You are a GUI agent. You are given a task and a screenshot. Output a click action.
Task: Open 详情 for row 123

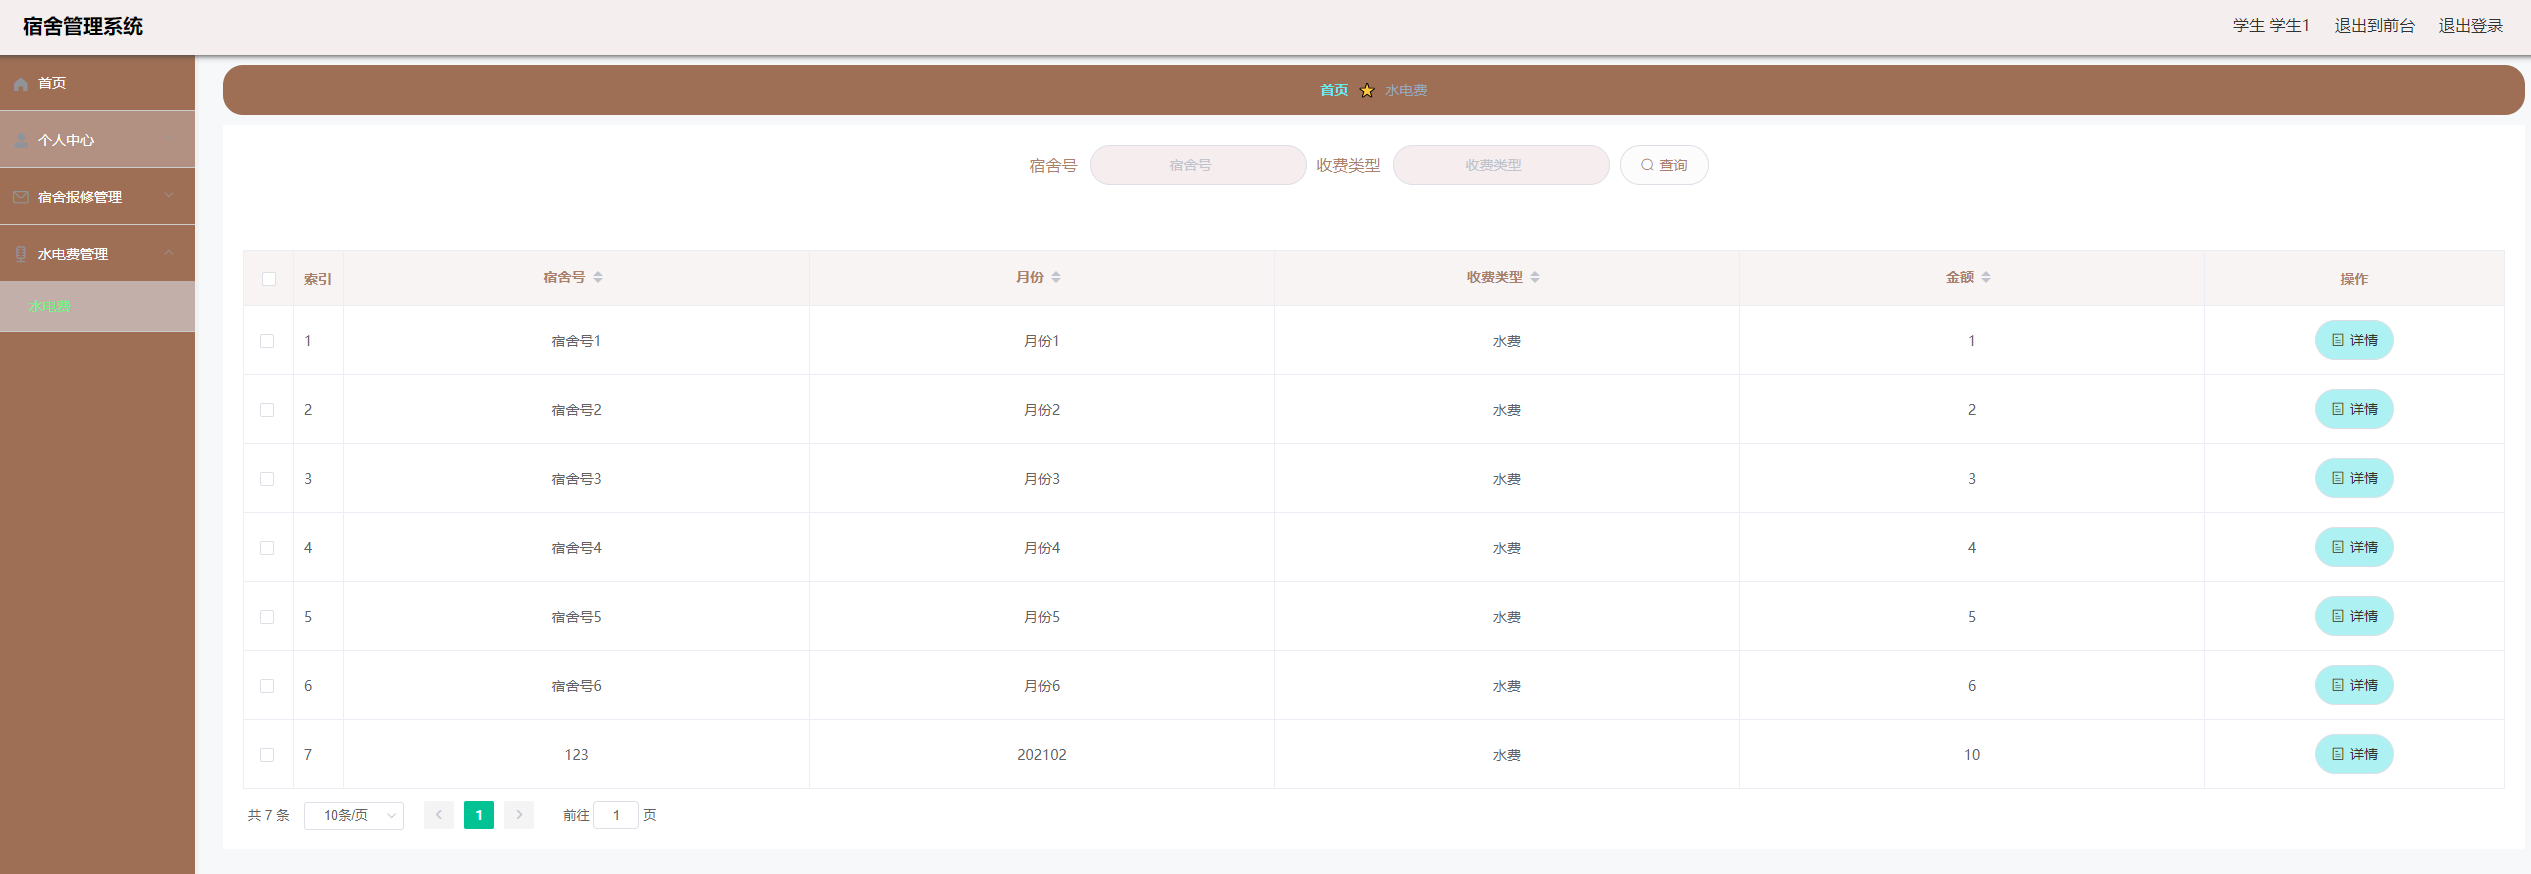click(x=2354, y=754)
